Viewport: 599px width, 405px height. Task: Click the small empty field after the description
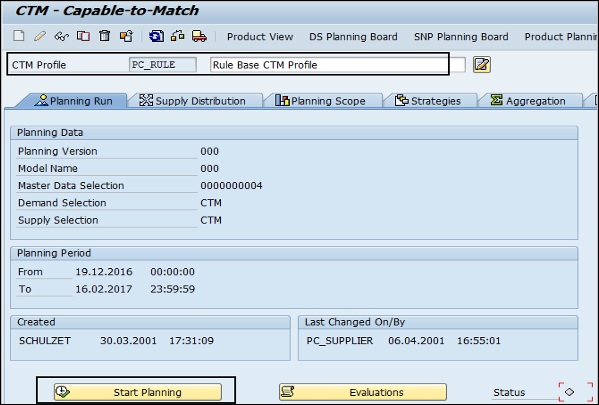458,65
